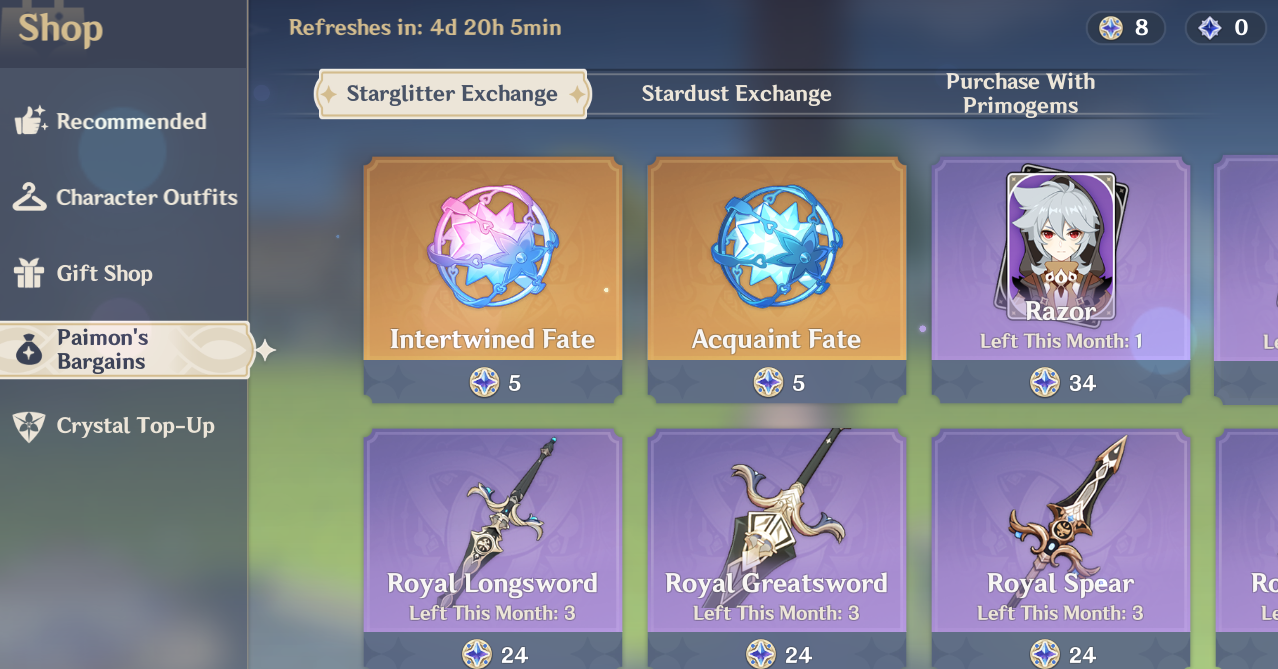
Task: Click the Masterless Stardust balance icon
Action: (x=1210, y=28)
